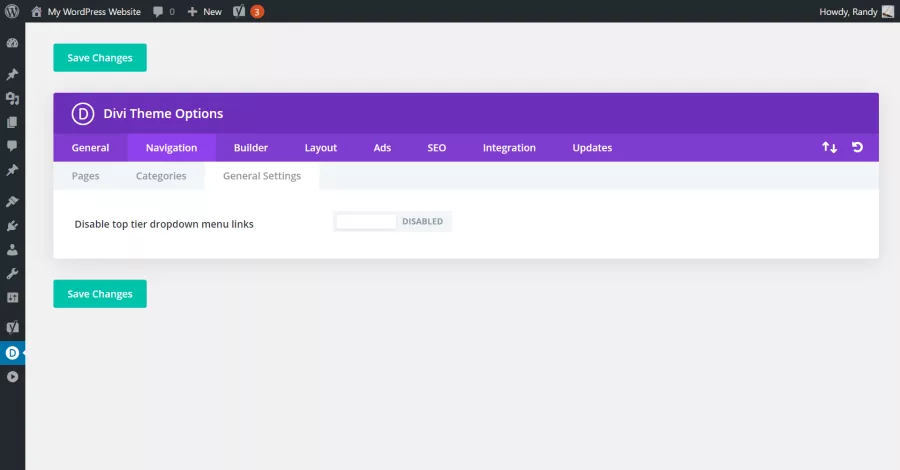Viewport: 900px width, 470px height.
Task: Click the reset to defaults icon
Action: (858, 147)
